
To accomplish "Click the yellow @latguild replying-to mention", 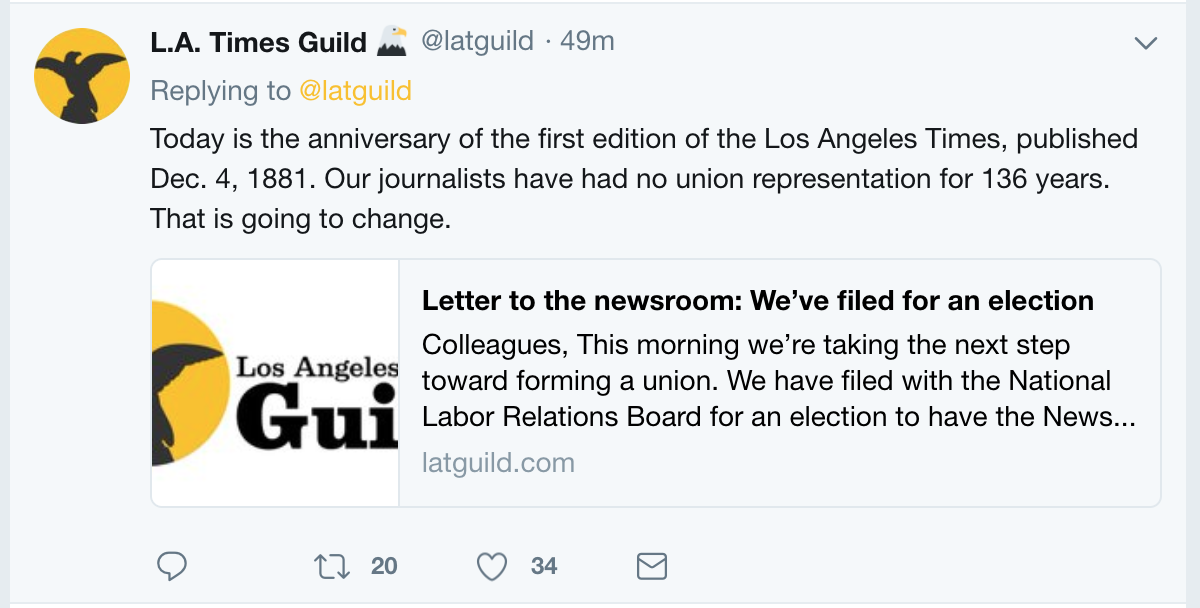I will coord(355,91).
